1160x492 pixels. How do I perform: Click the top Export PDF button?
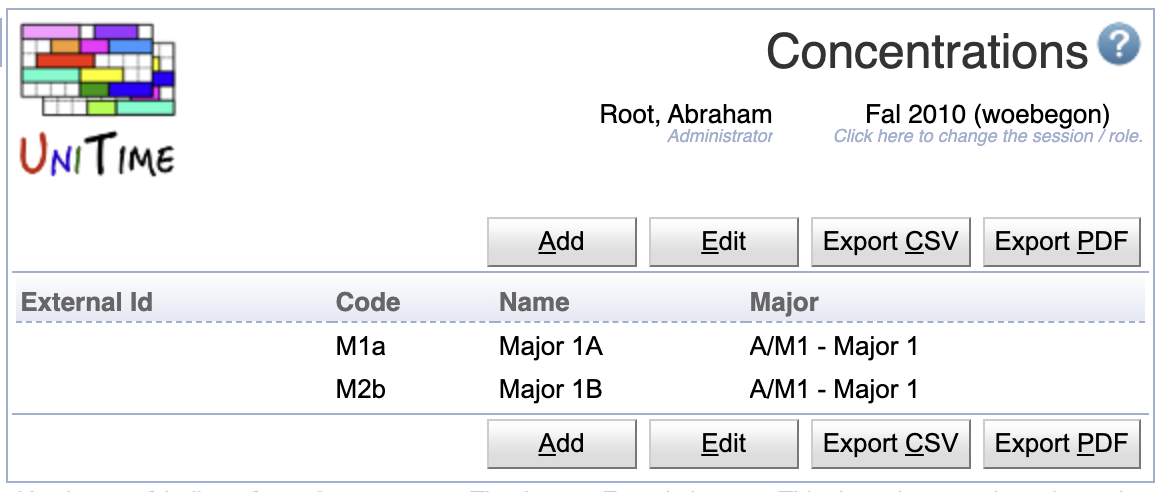[1062, 242]
